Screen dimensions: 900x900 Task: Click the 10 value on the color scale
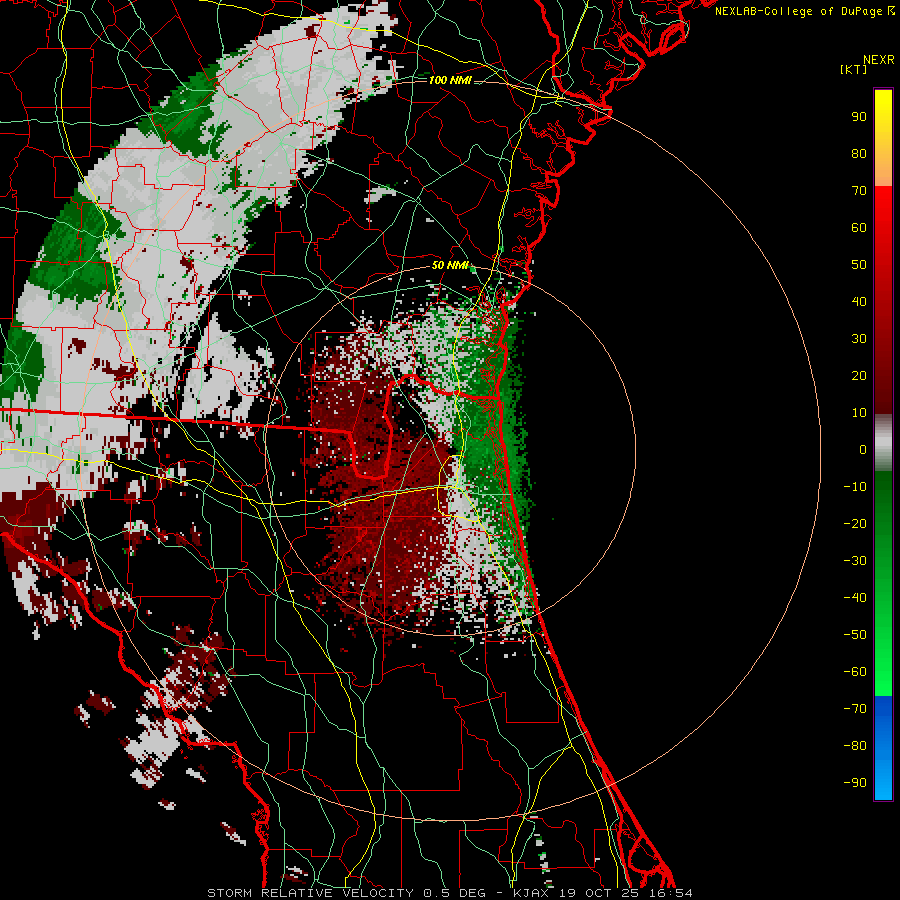[859, 413]
